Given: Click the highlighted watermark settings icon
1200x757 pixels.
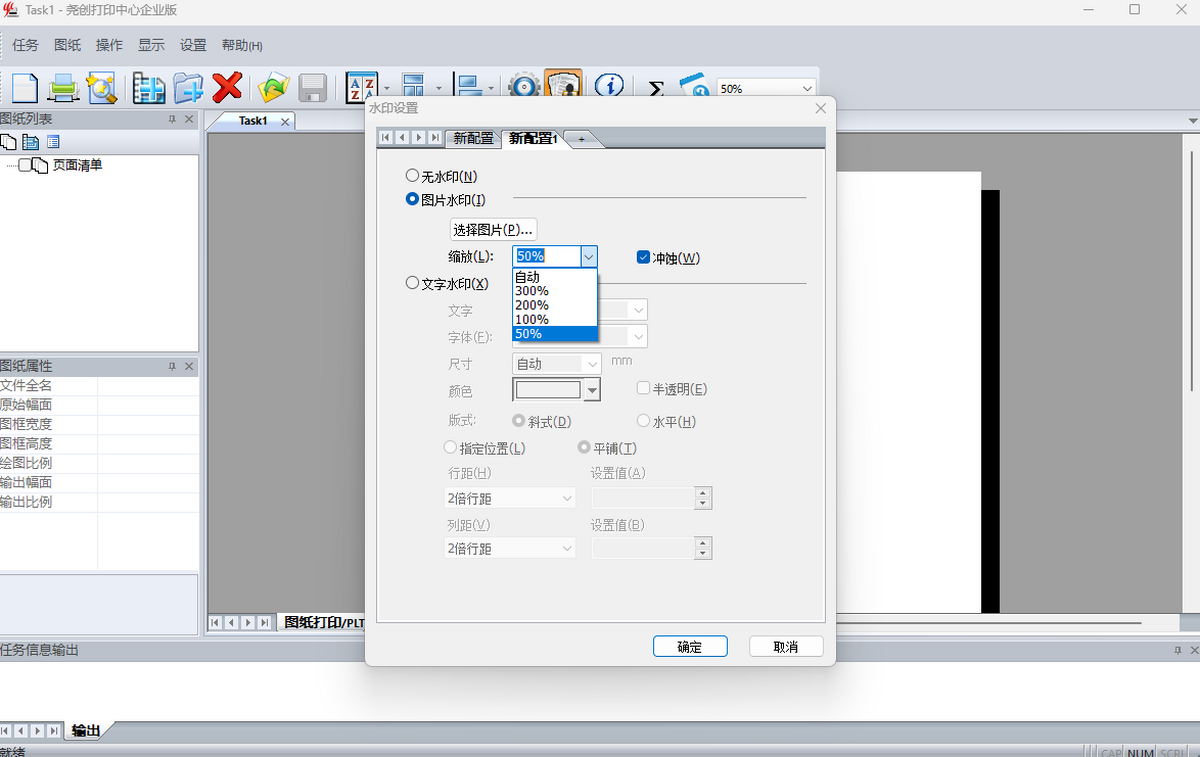Looking at the screenshot, I should pyautogui.click(x=563, y=87).
